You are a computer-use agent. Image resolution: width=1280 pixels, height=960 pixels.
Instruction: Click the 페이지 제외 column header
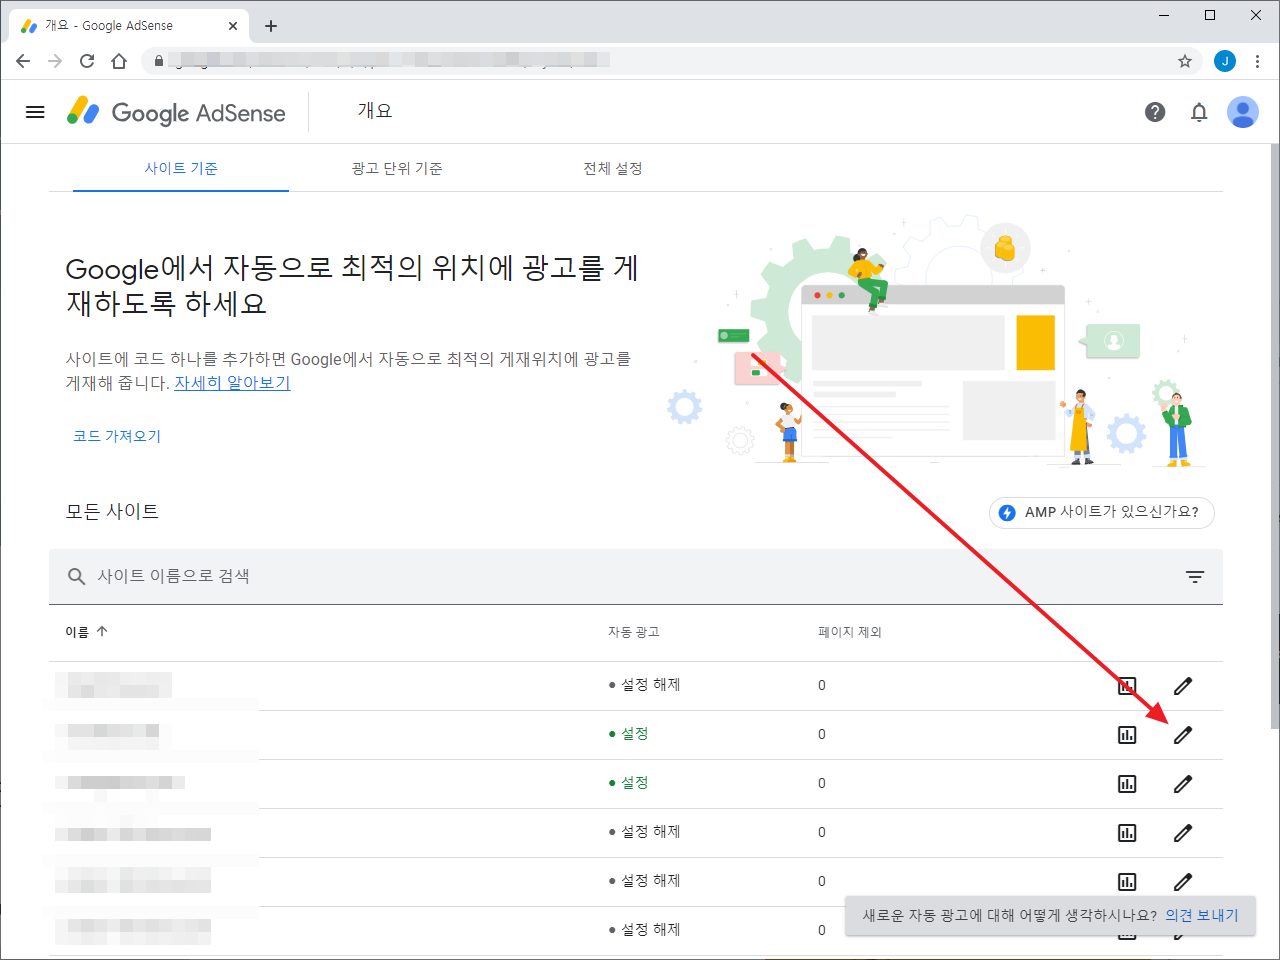(850, 632)
